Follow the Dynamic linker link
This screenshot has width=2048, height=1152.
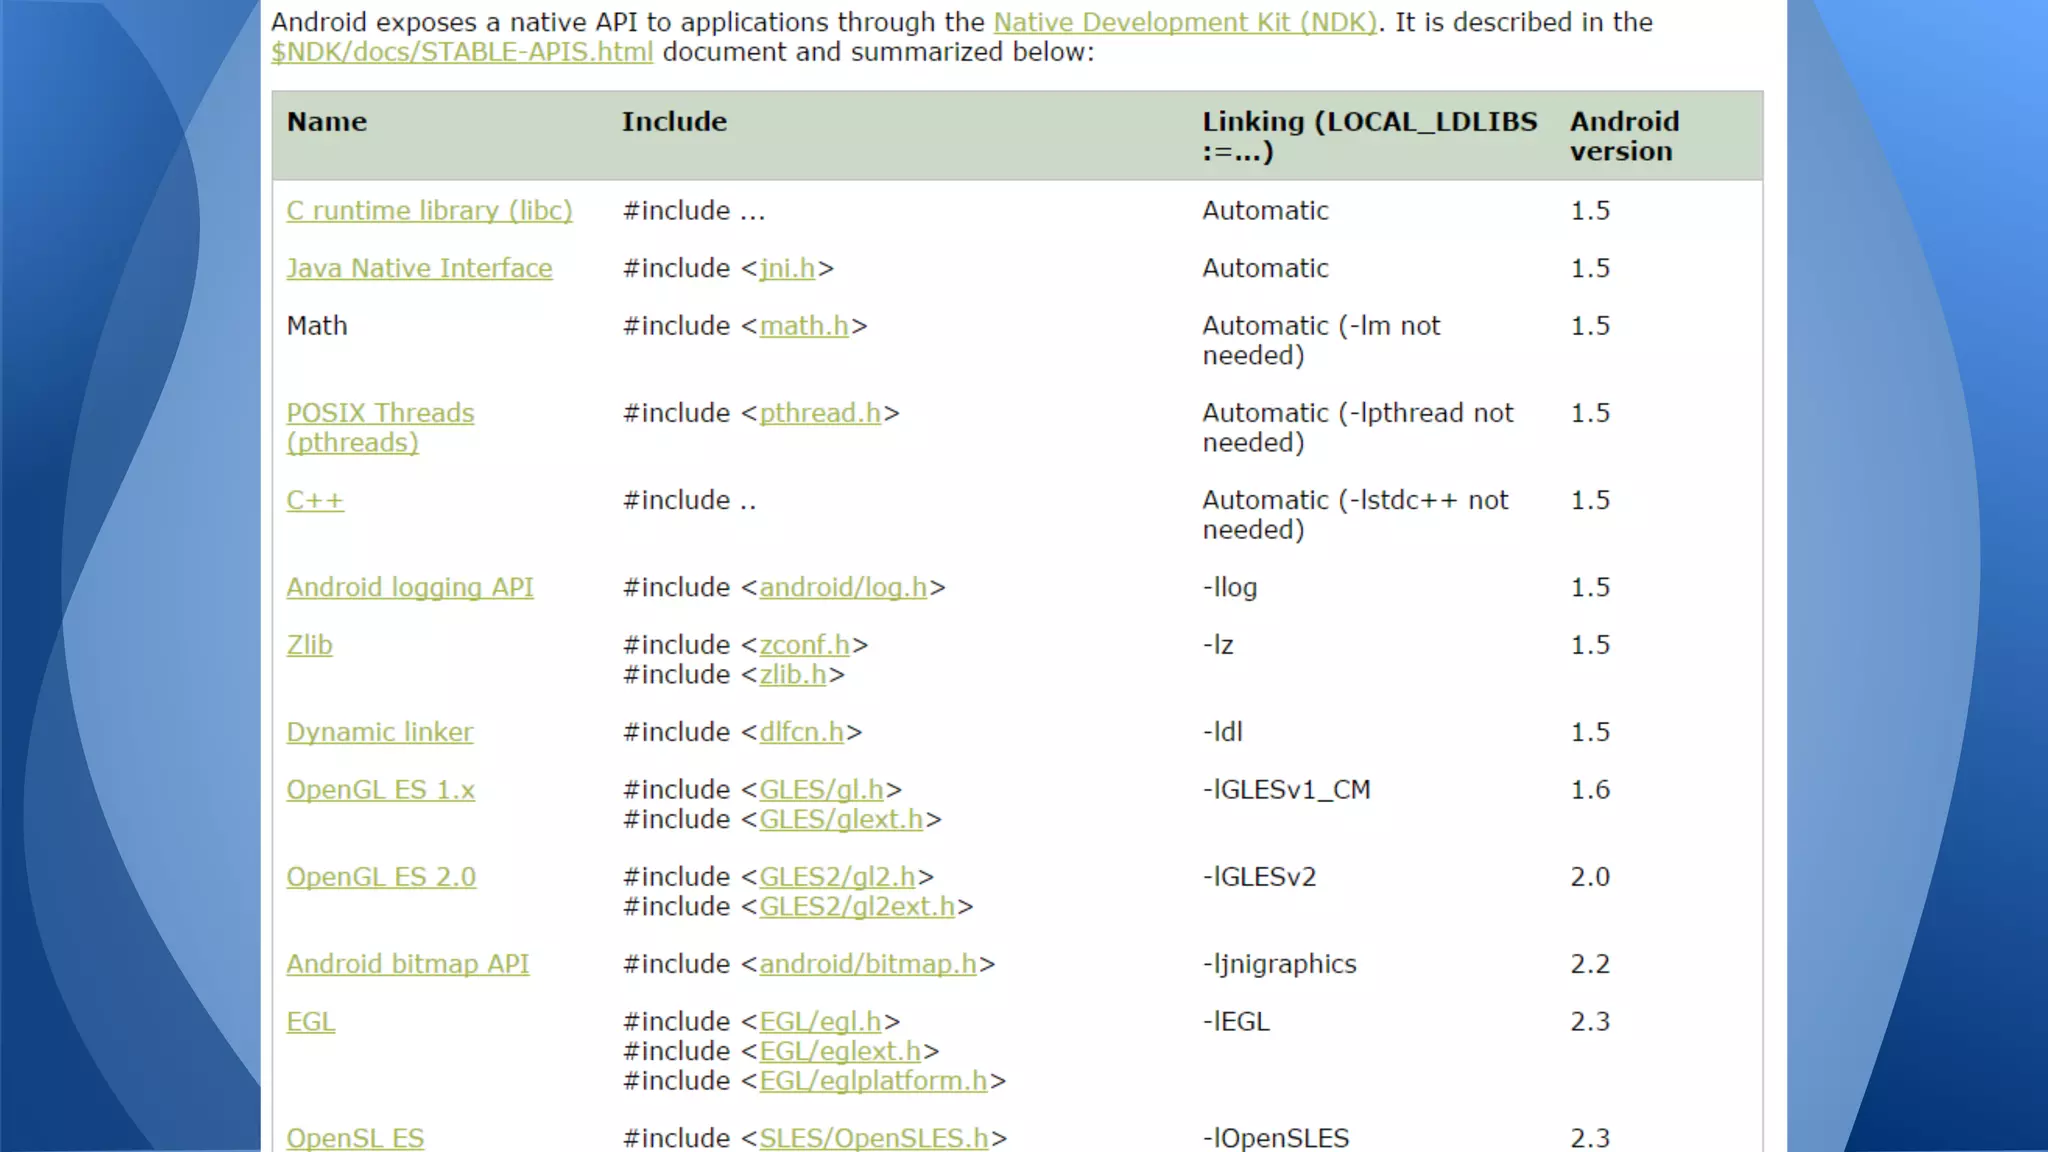point(380,733)
